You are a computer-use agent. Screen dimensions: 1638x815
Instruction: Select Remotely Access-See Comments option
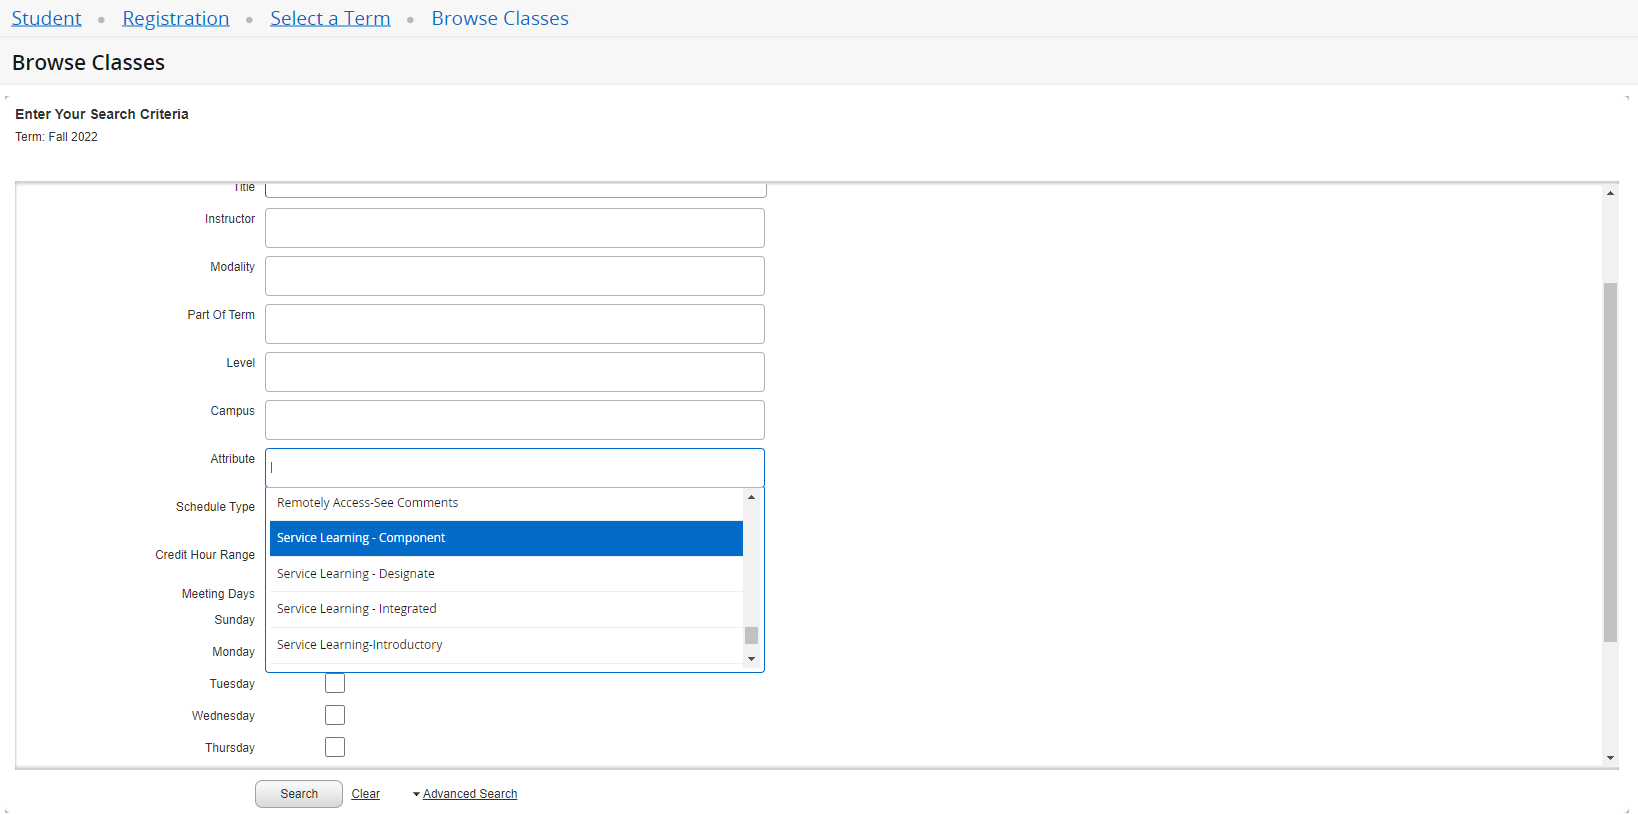click(x=506, y=503)
